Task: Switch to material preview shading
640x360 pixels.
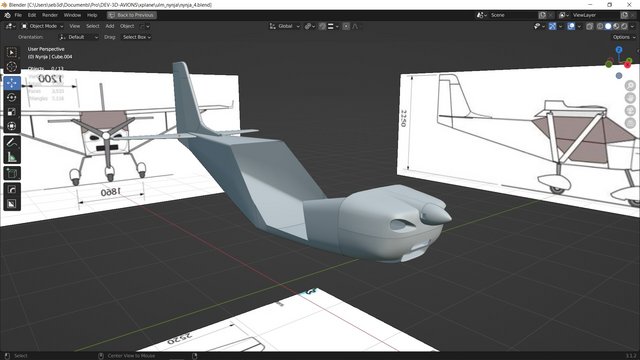Action: 616,26
